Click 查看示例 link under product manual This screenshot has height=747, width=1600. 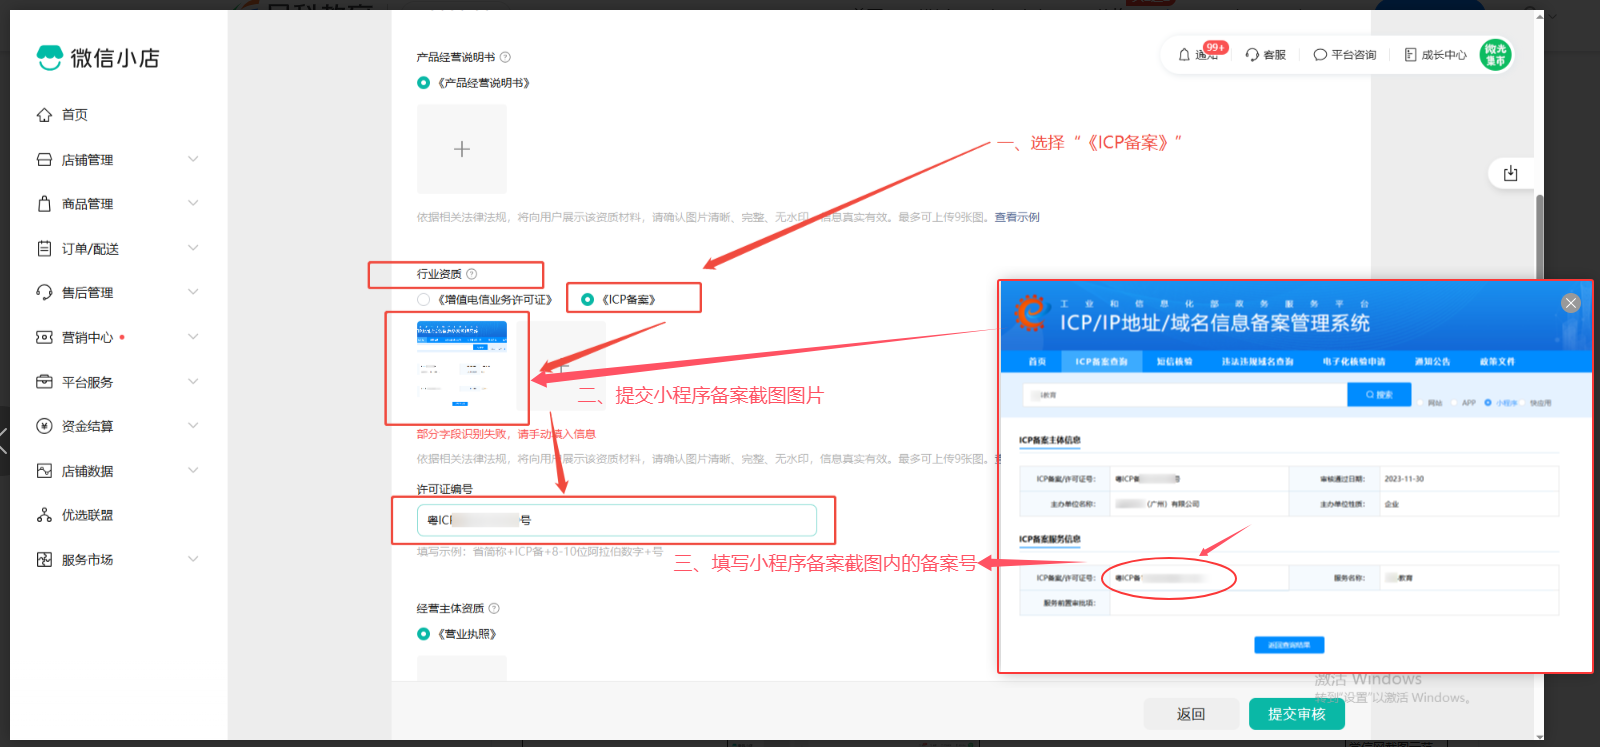[1016, 217]
